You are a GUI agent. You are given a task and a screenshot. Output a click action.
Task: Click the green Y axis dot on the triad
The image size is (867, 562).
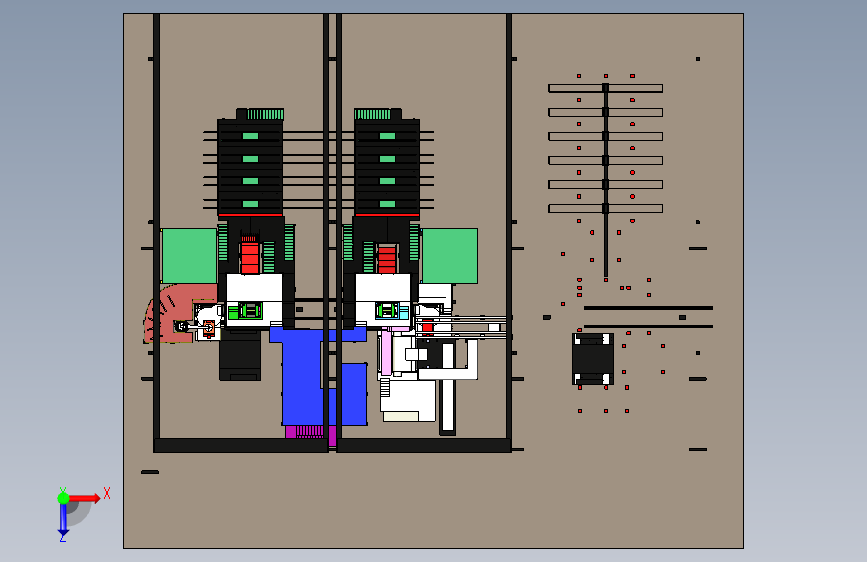[63, 498]
